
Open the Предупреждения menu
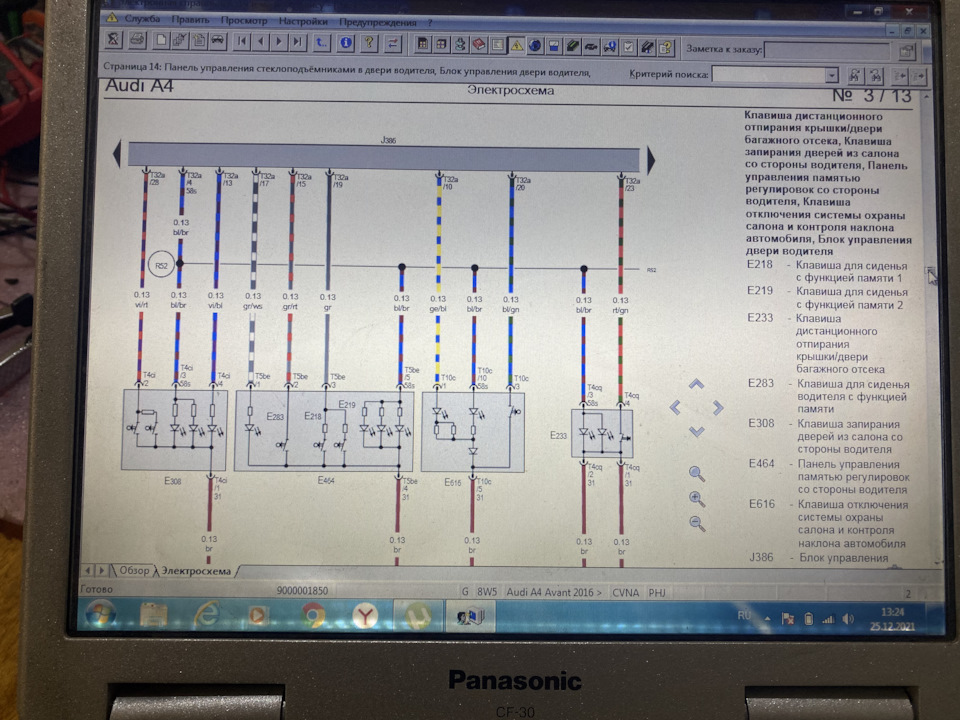pyautogui.click(x=378, y=22)
